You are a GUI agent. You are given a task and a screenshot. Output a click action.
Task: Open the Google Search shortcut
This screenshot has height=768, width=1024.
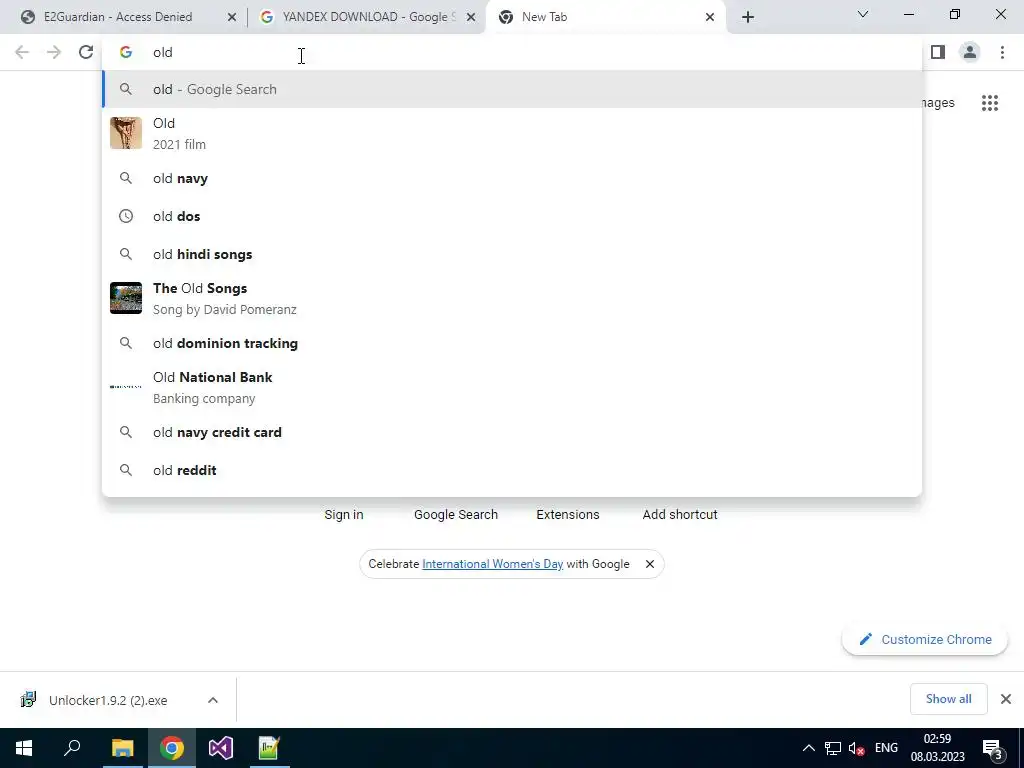tap(456, 515)
